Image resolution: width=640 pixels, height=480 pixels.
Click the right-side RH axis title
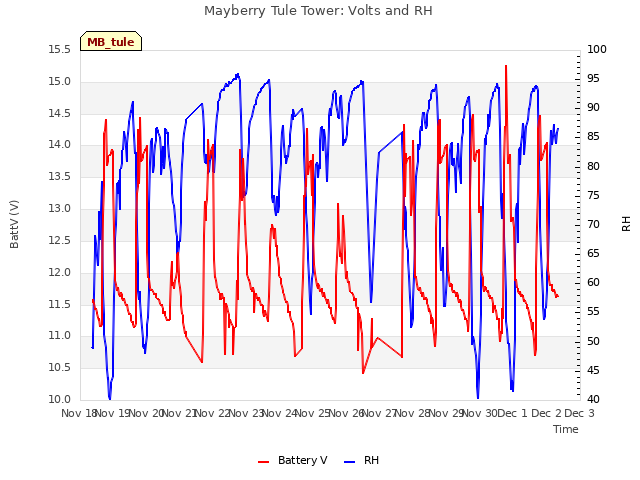626,224
